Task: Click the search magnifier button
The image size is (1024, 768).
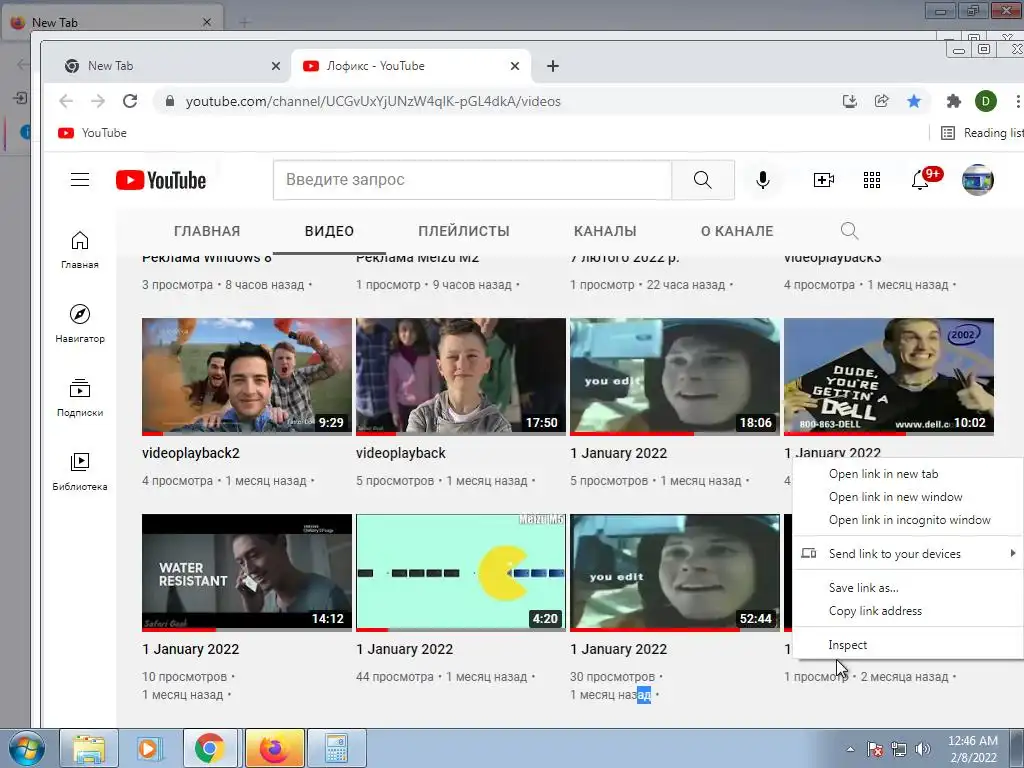Action: tap(703, 180)
